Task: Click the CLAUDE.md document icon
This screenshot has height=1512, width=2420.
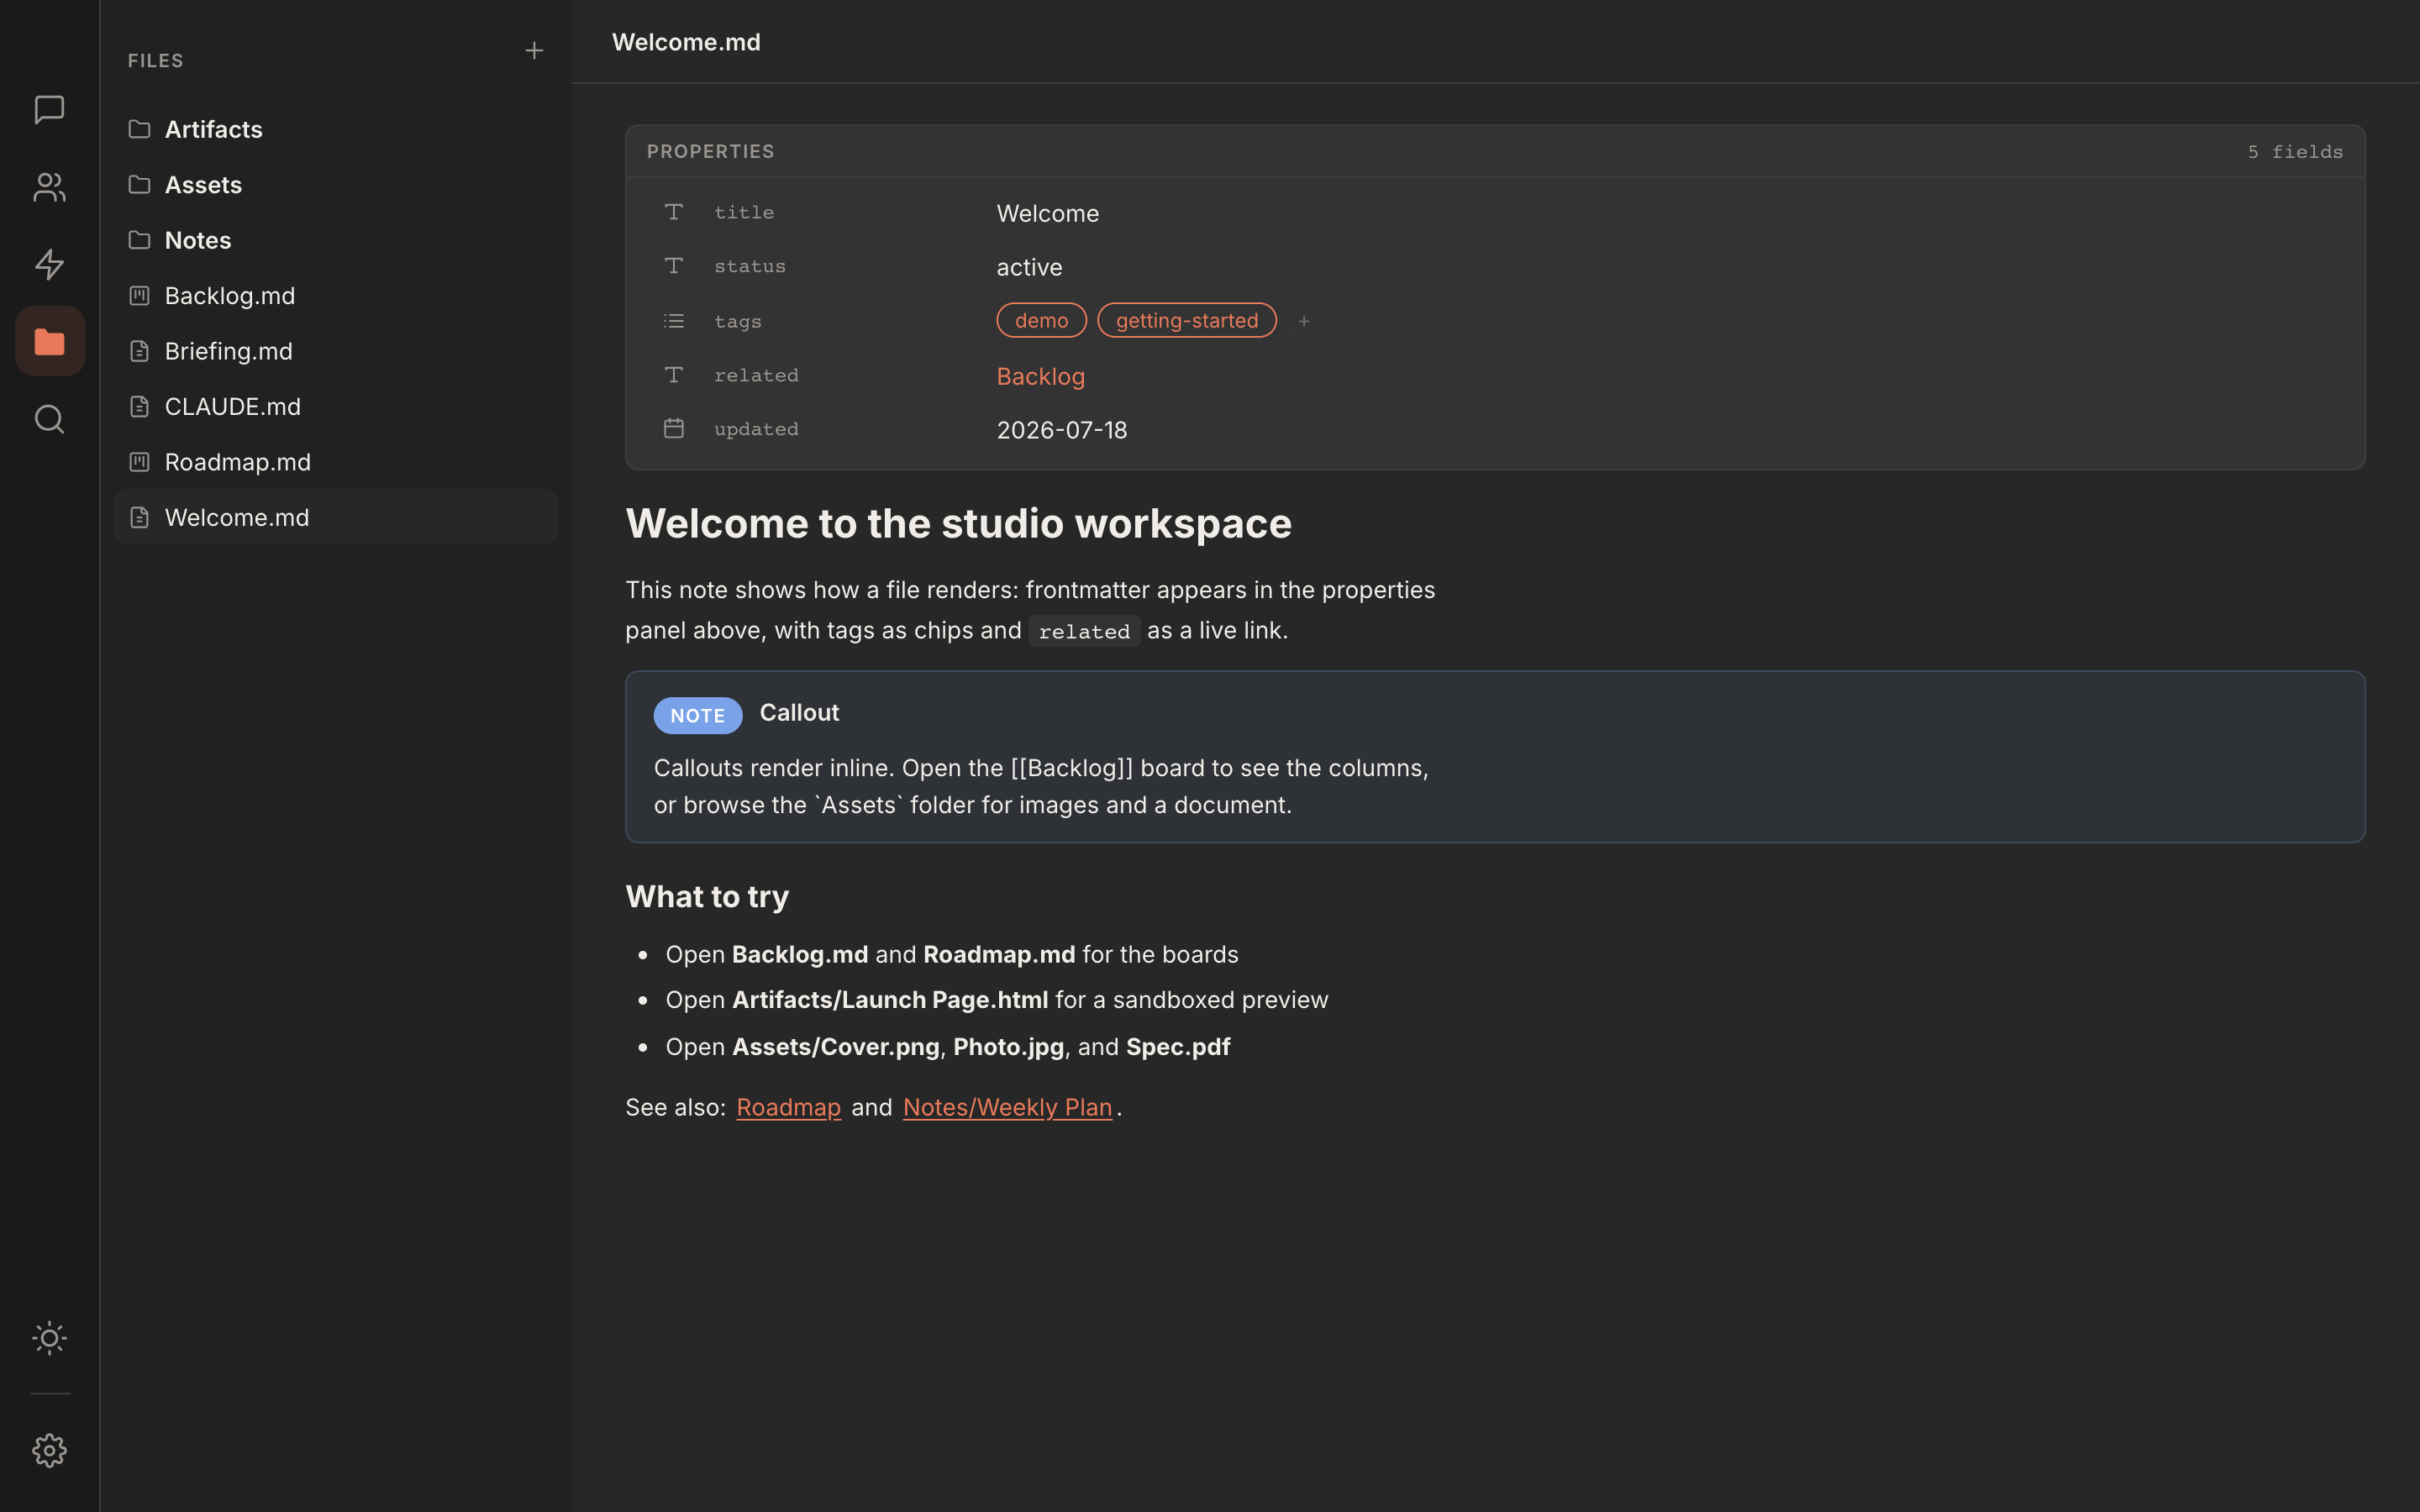Action: [x=139, y=406]
